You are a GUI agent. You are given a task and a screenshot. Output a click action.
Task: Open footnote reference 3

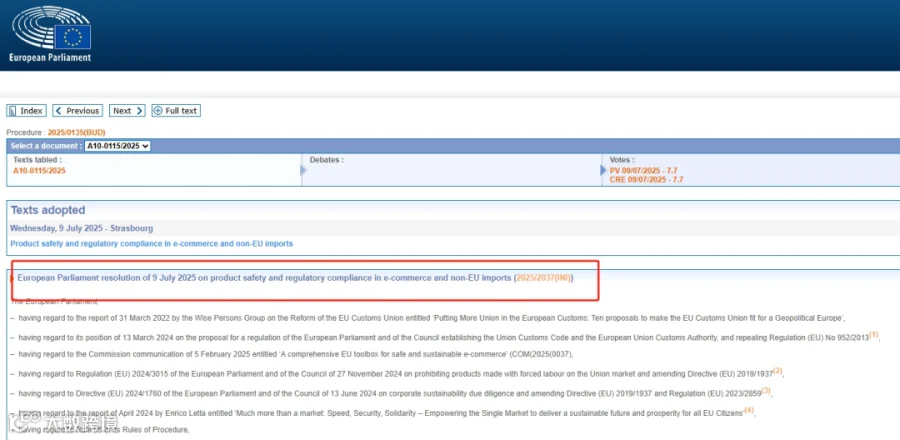tap(766, 391)
